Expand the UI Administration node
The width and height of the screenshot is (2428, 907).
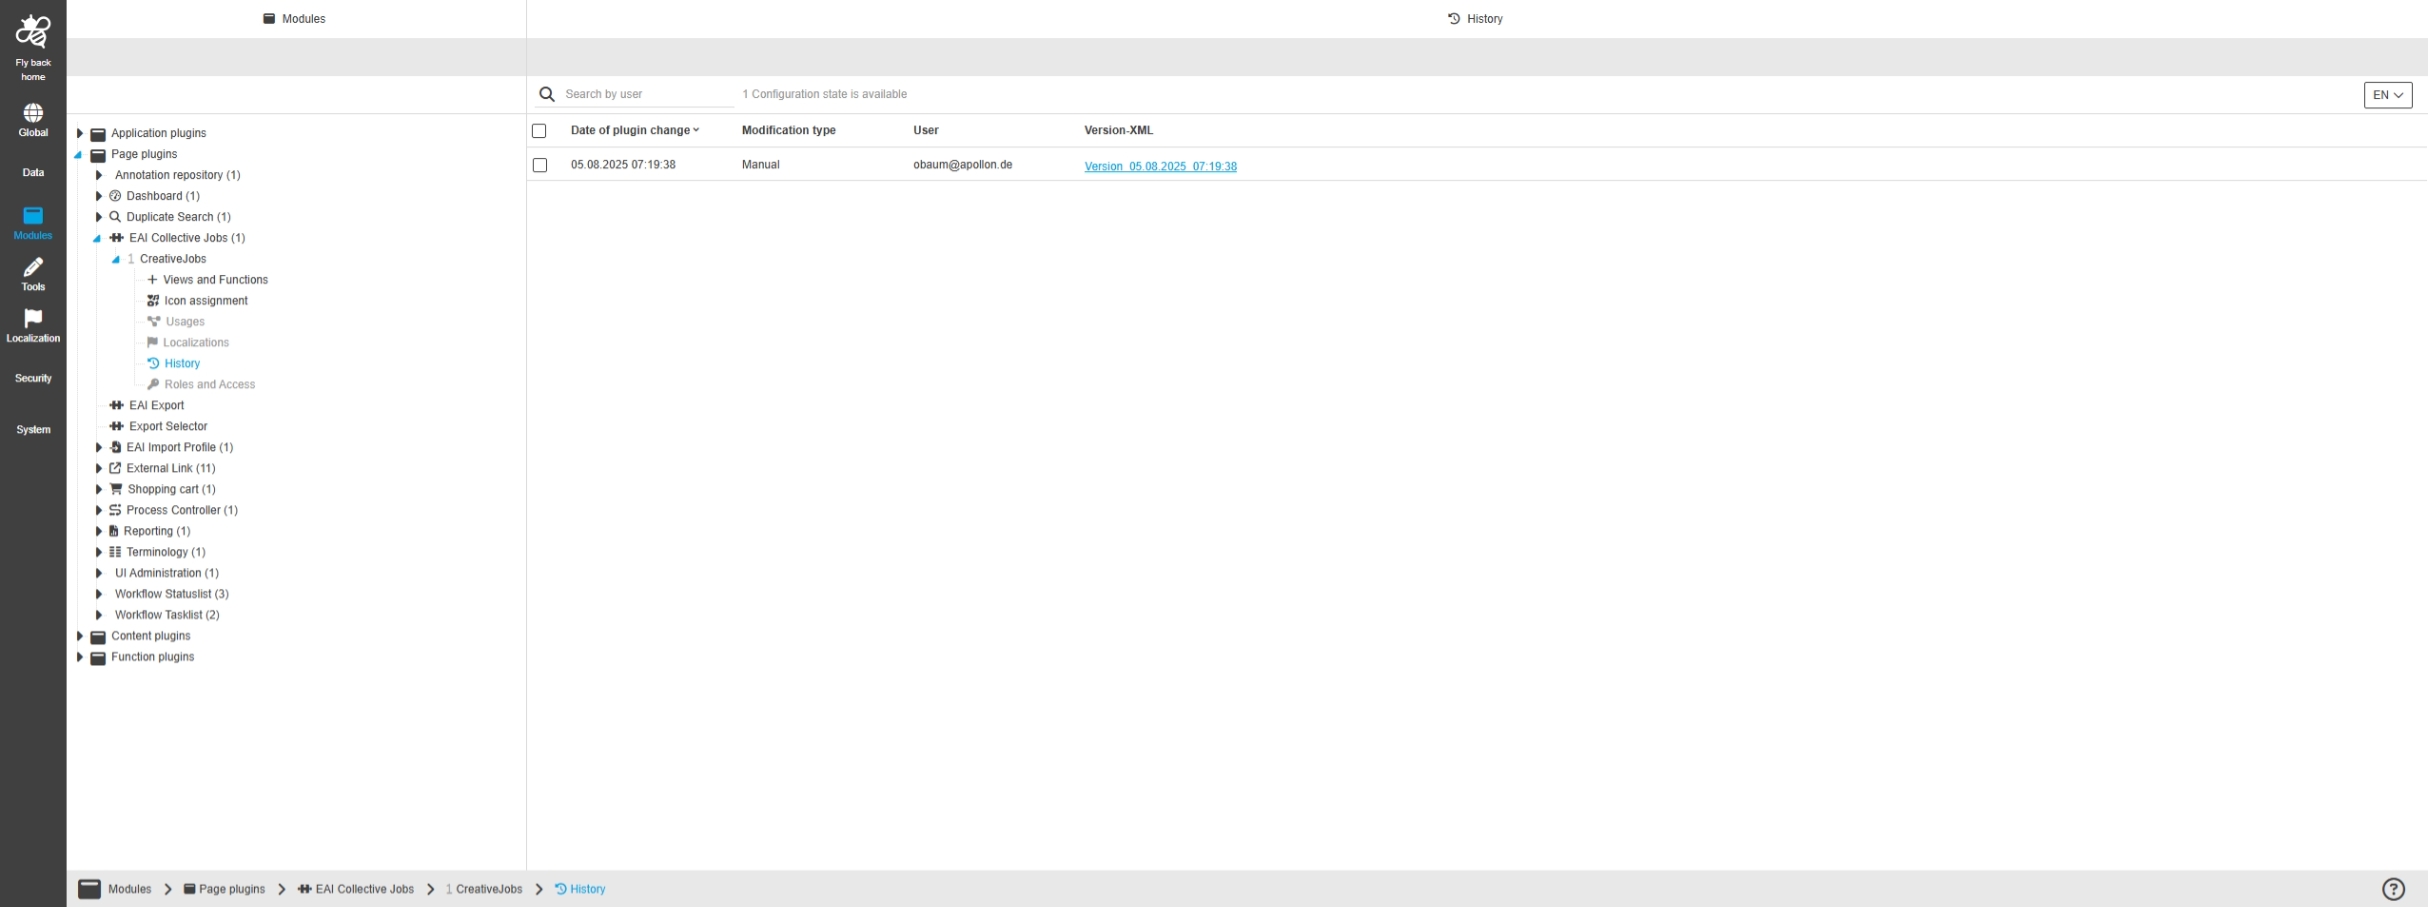99,573
